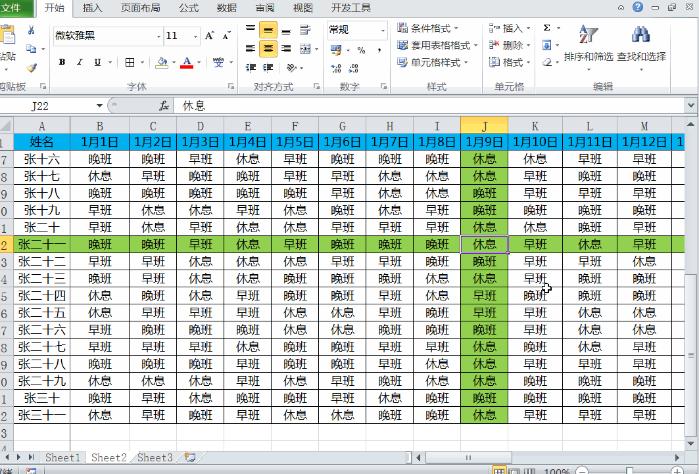This screenshot has width=699, height=474.
Task: Click the text orientation icon
Action: pos(292,67)
